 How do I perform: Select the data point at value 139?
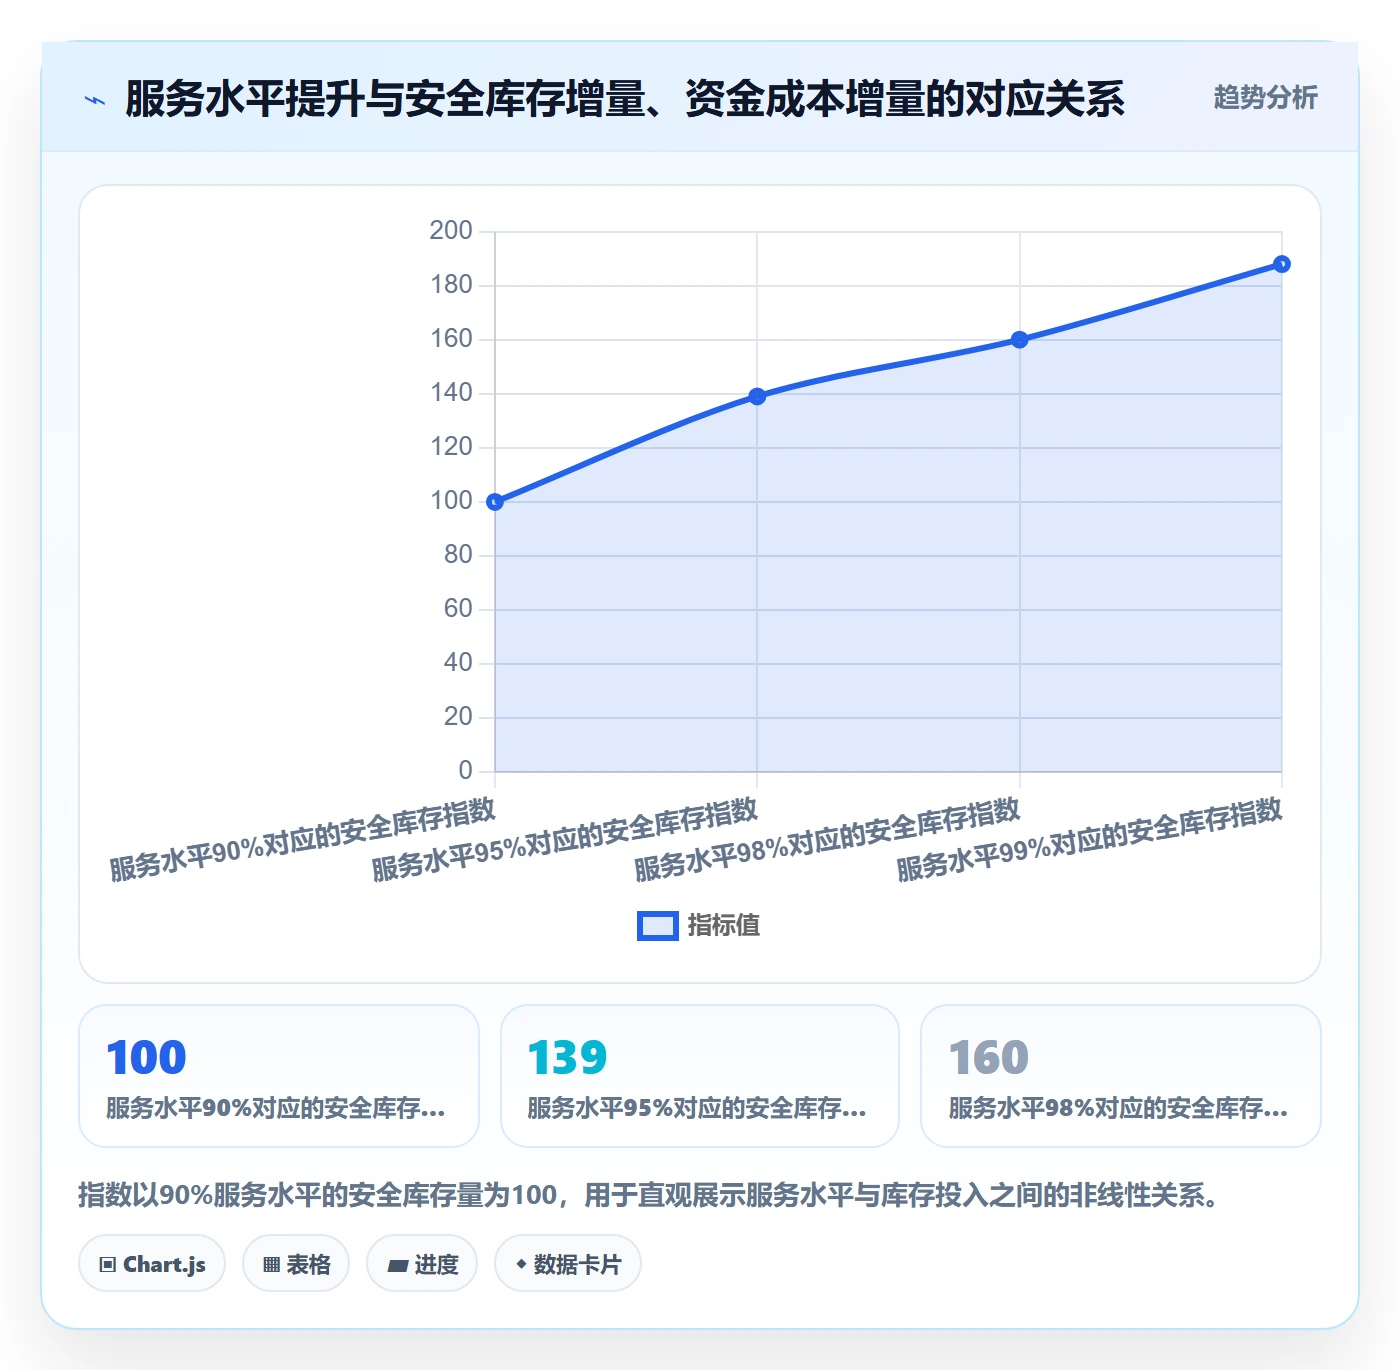[757, 396]
